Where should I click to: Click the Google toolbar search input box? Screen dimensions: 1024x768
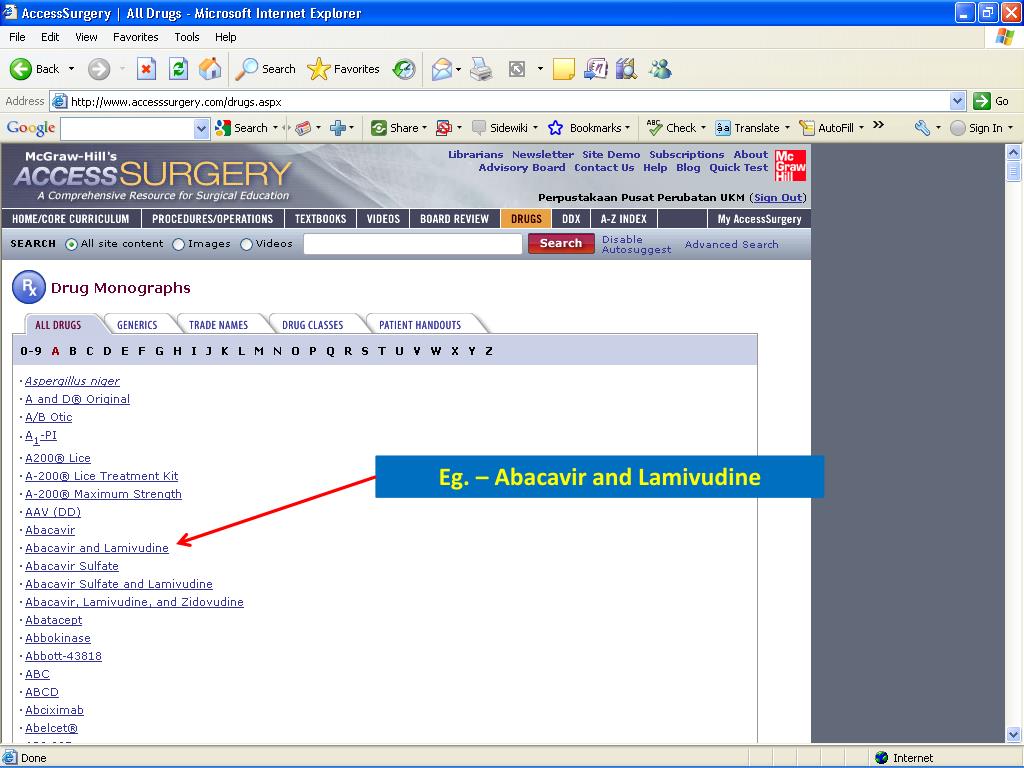tap(128, 129)
